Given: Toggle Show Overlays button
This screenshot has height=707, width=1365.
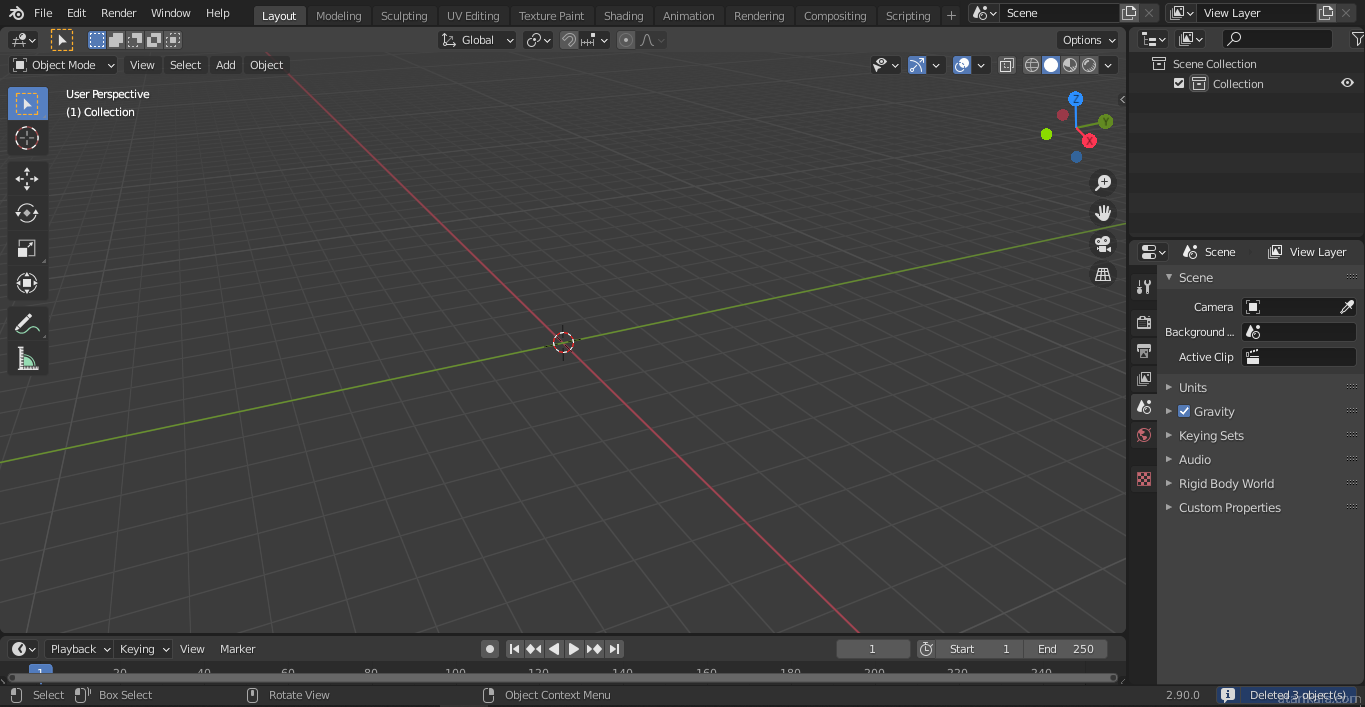Looking at the screenshot, I should 962,65.
